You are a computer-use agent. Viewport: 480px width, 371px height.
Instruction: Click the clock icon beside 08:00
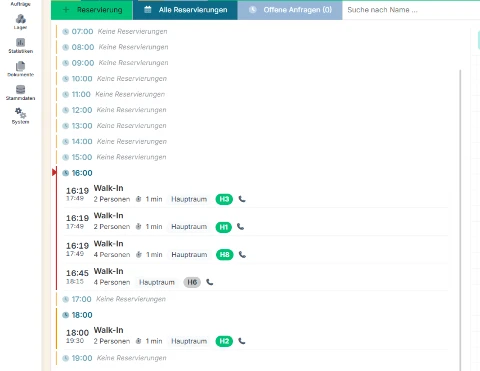pos(66,47)
